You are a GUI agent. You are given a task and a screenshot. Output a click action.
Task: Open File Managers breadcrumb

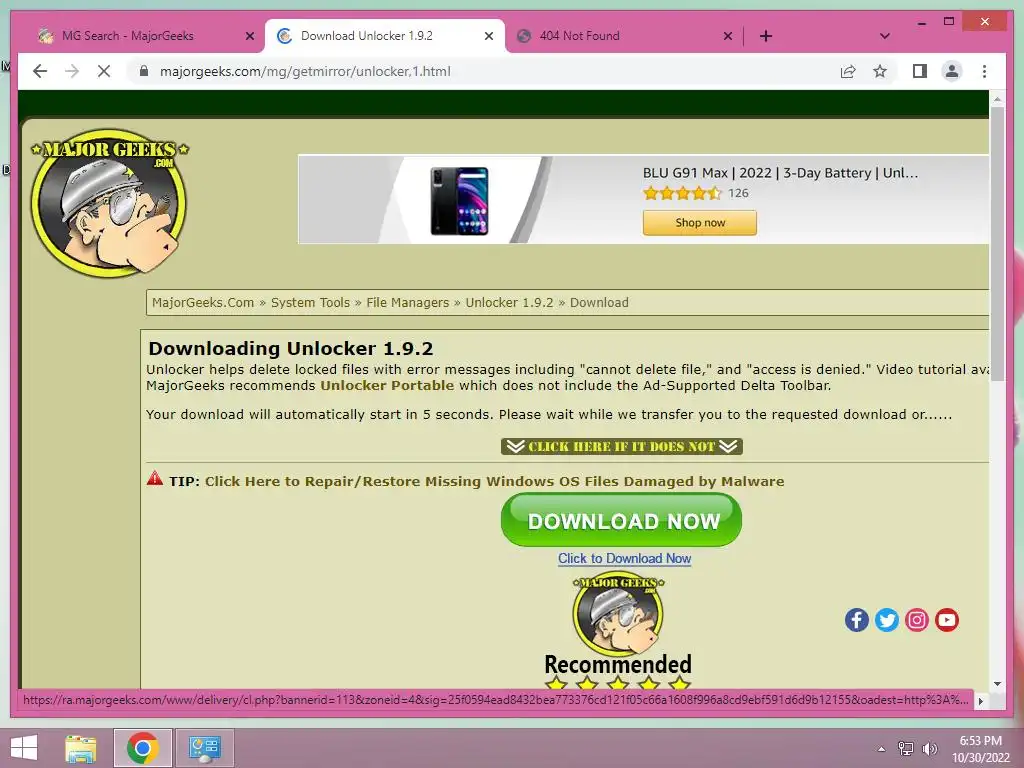pyautogui.click(x=408, y=302)
